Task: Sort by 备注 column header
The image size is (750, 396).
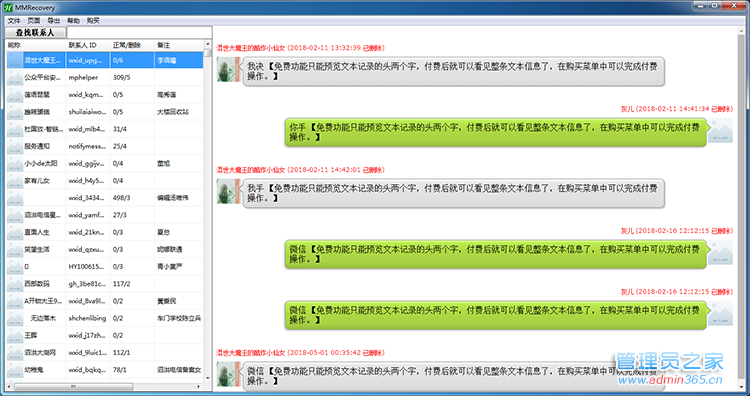Action: coord(179,45)
